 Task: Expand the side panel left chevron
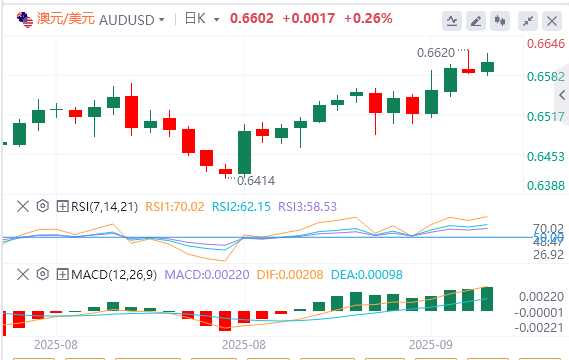point(562,95)
